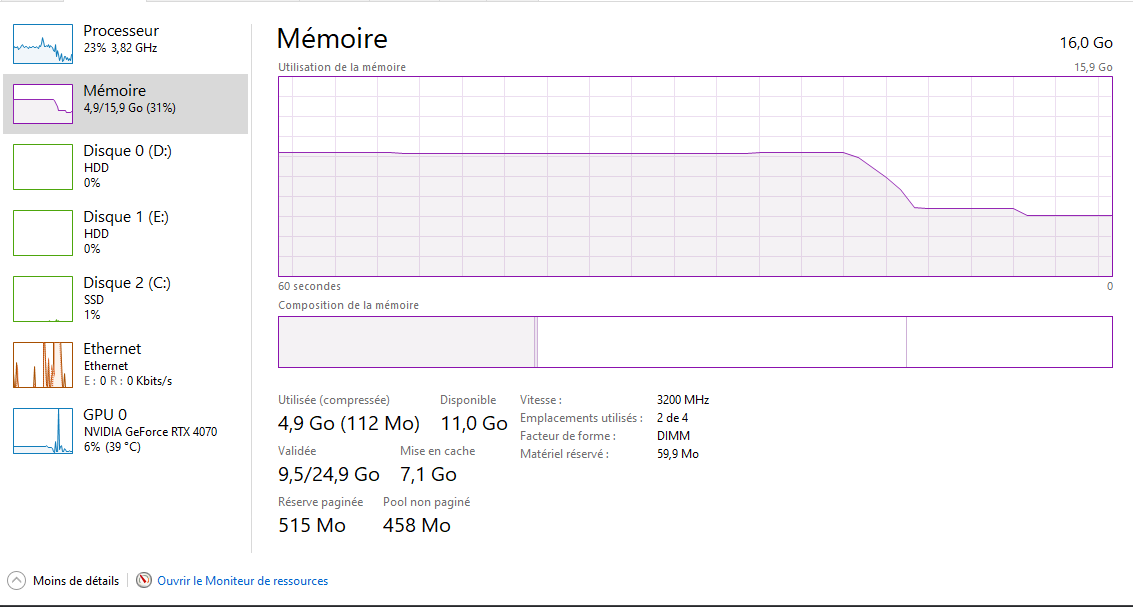Click the standby segment of memory composition bar
Image resolution: width=1133 pixels, height=607 pixels.
(722, 342)
